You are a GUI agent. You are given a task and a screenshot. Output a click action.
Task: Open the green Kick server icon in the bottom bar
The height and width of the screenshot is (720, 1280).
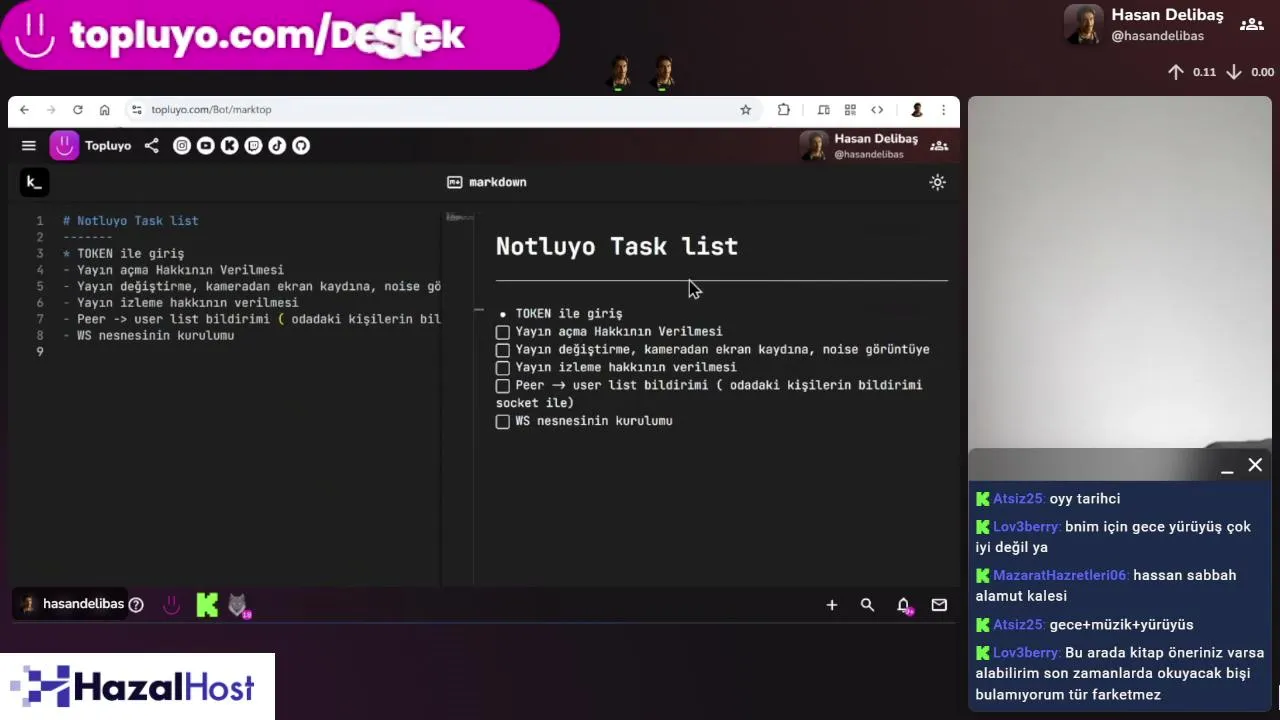click(x=207, y=605)
